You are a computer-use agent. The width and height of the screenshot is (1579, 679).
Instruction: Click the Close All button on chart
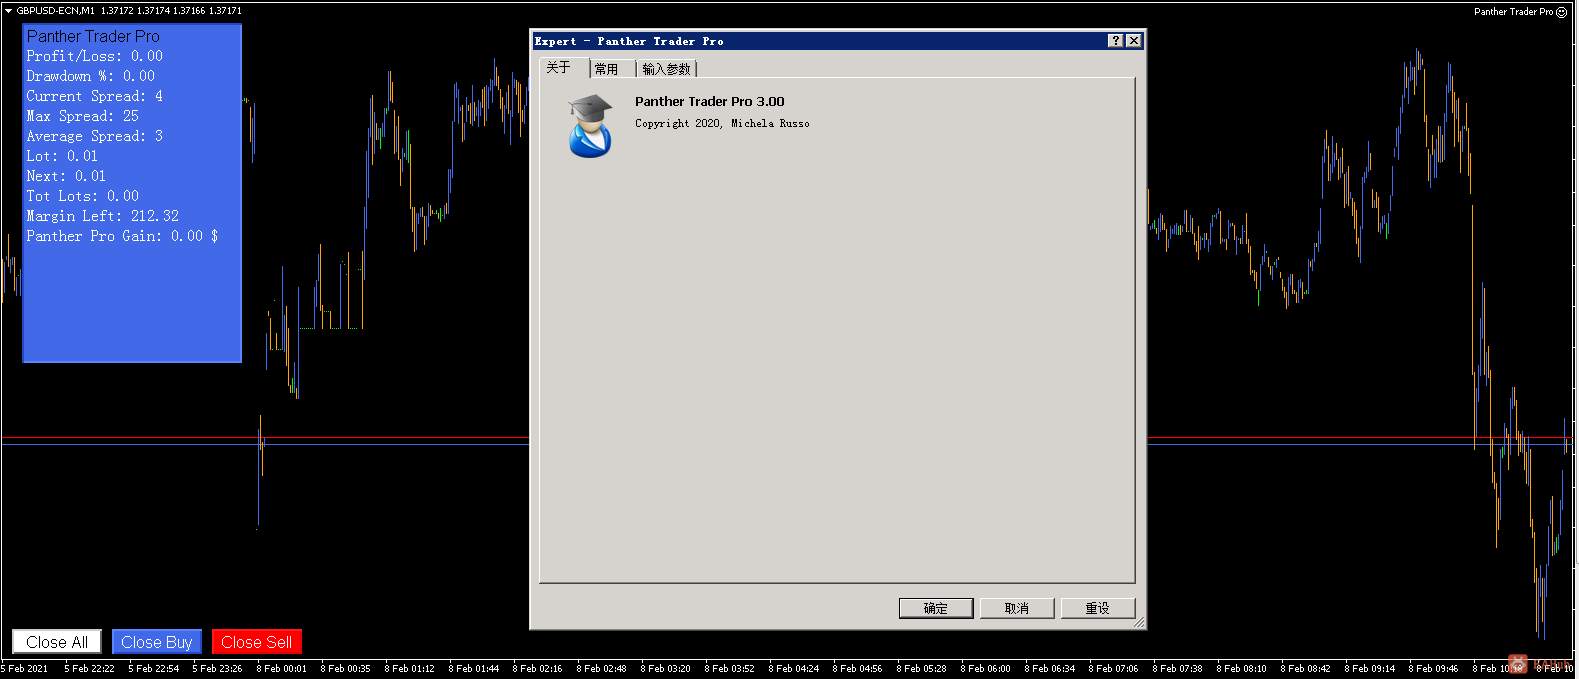pos(57,642)
